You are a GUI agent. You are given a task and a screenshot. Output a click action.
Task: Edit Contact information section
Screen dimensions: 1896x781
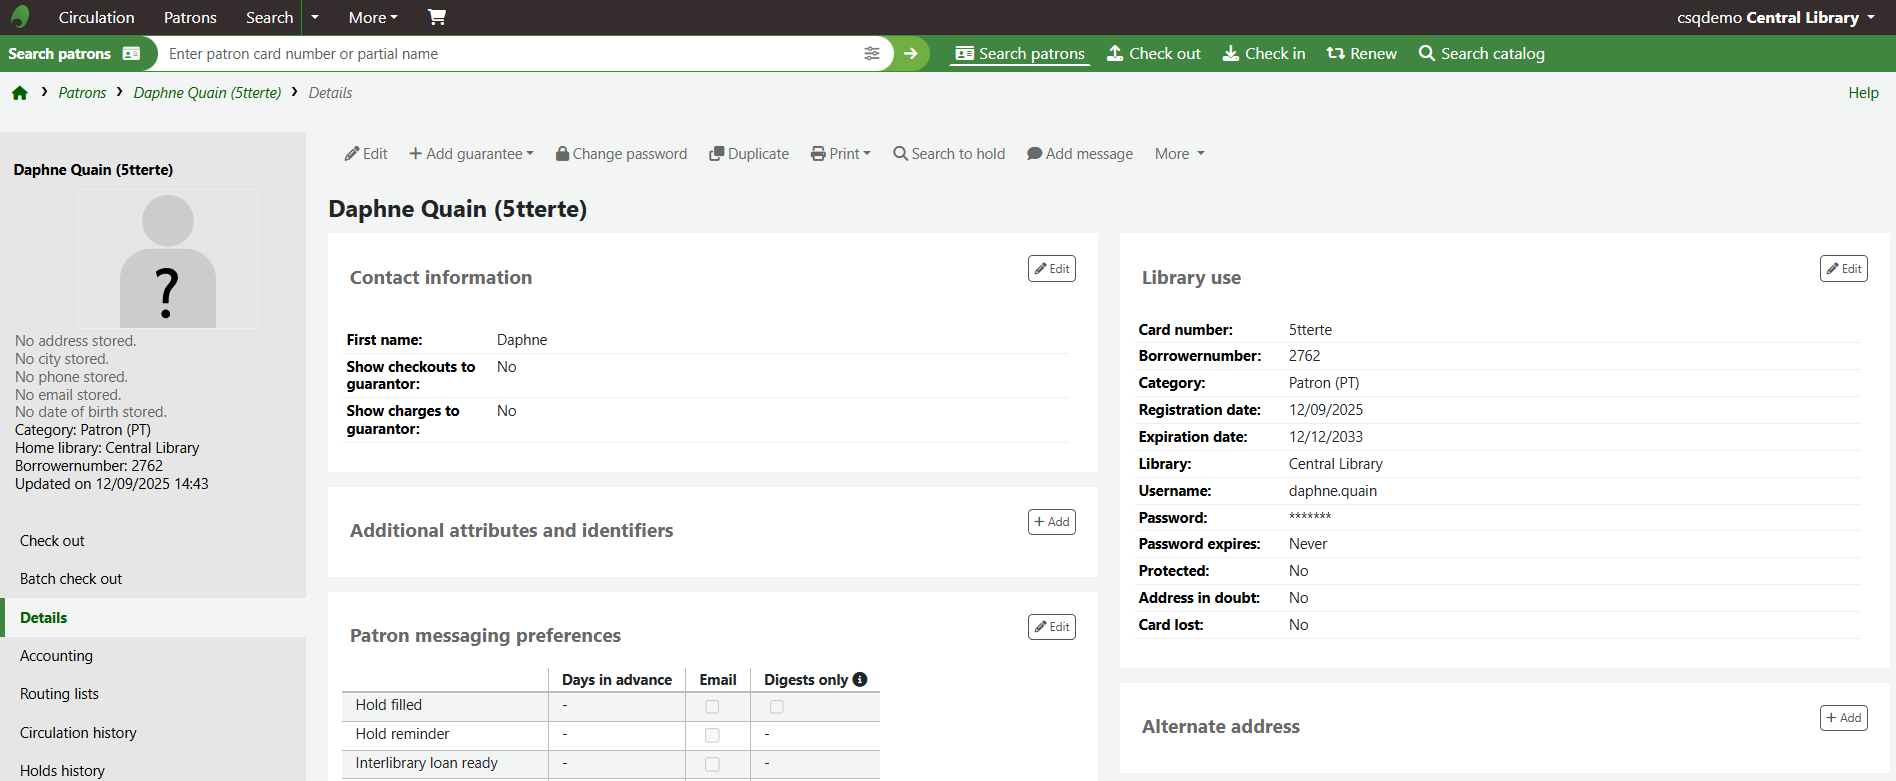1052,269
